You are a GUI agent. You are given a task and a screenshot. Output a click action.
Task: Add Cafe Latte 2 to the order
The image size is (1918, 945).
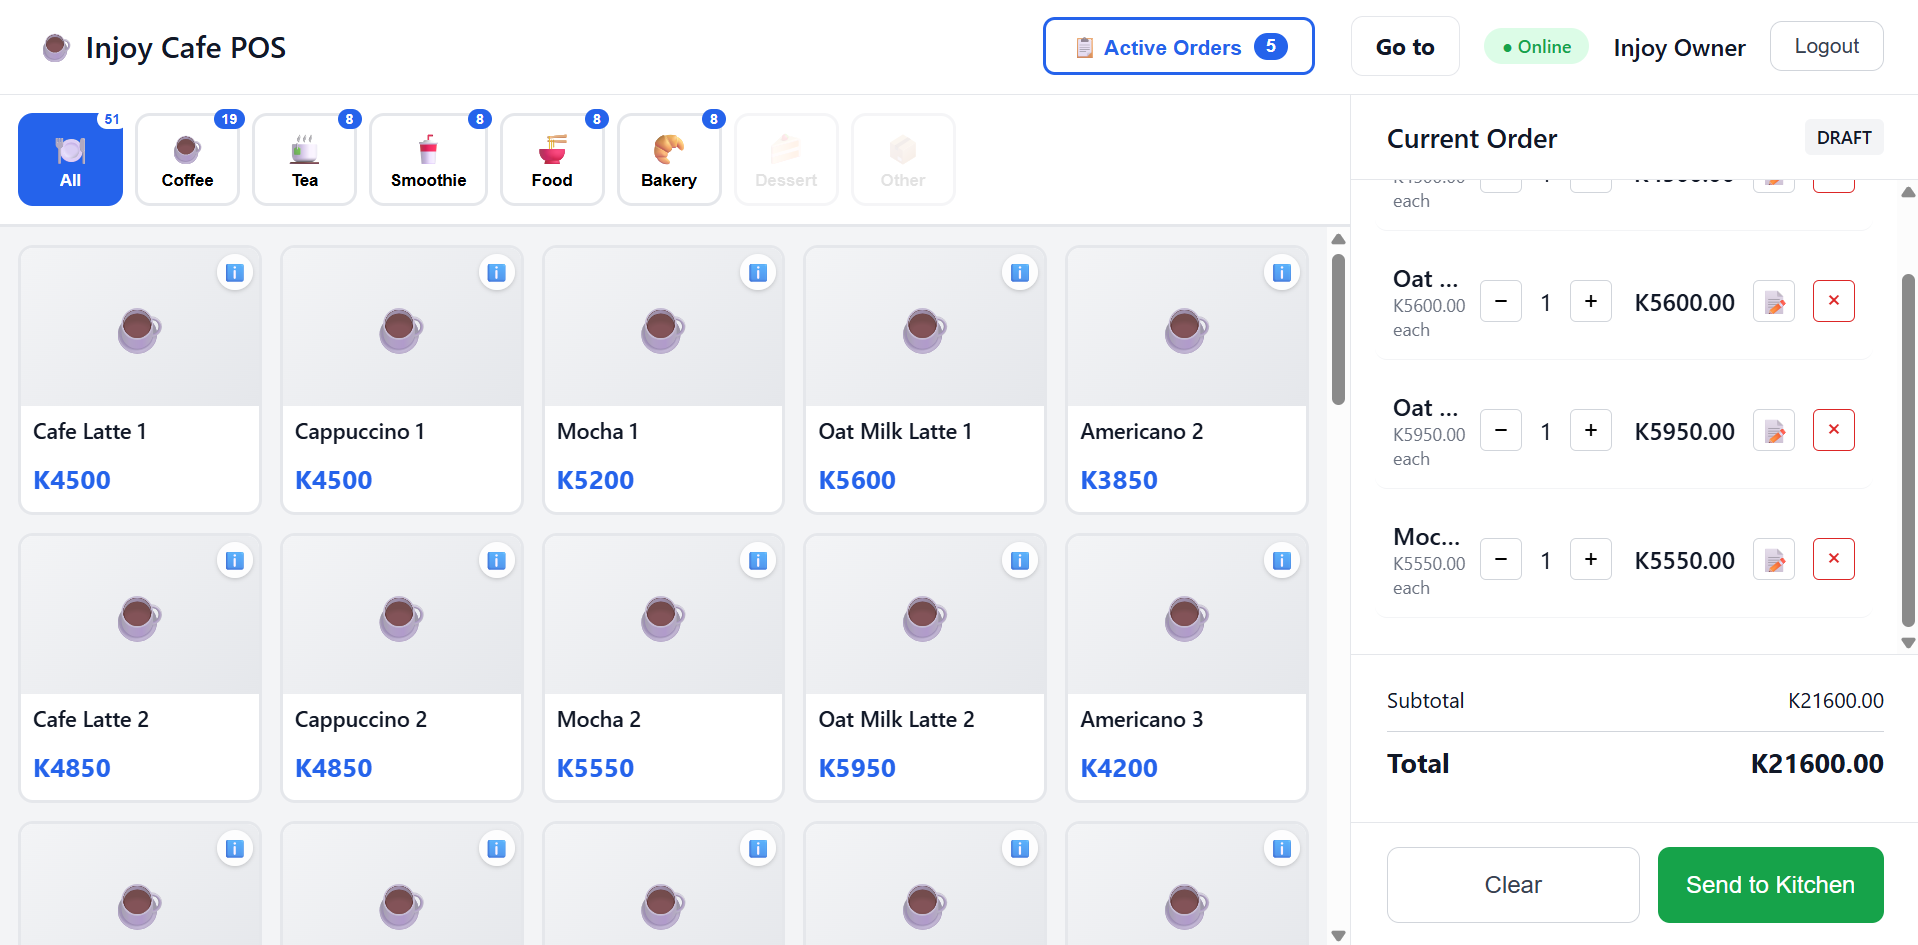coord(140,668)
